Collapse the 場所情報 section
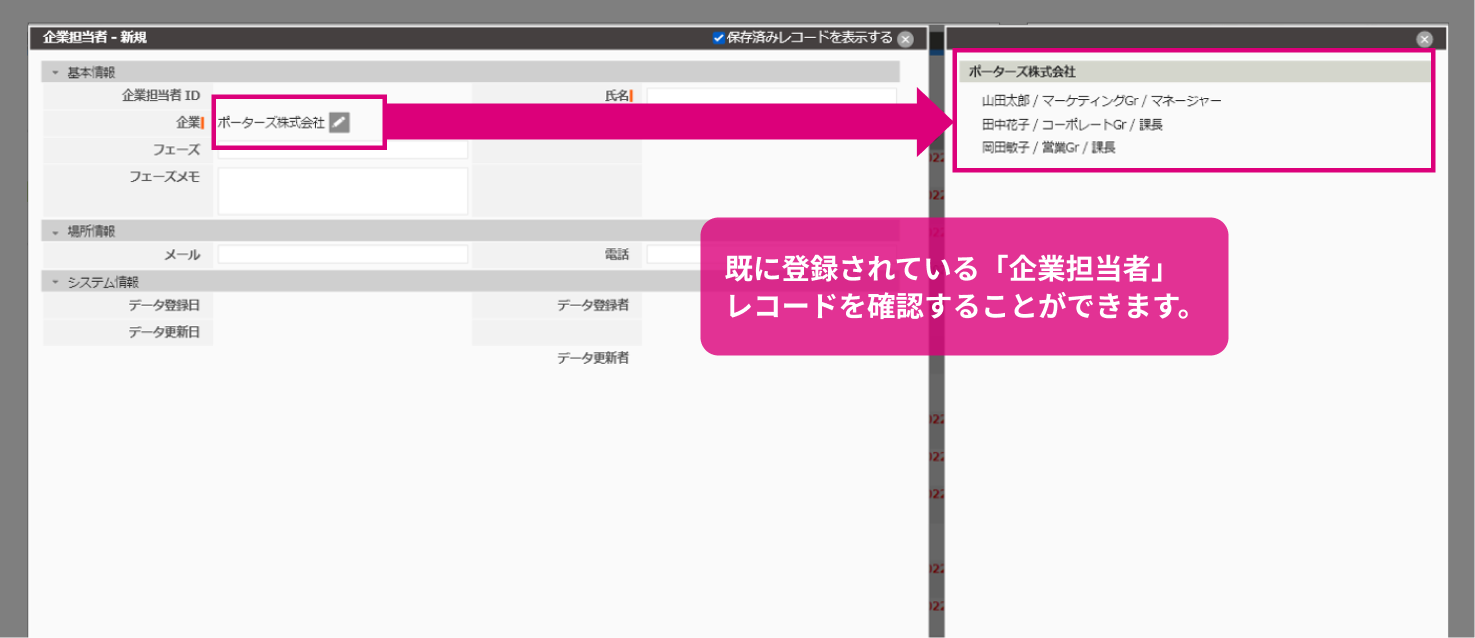Screen dimensions: 1475x638 click(x=53, y=229)
